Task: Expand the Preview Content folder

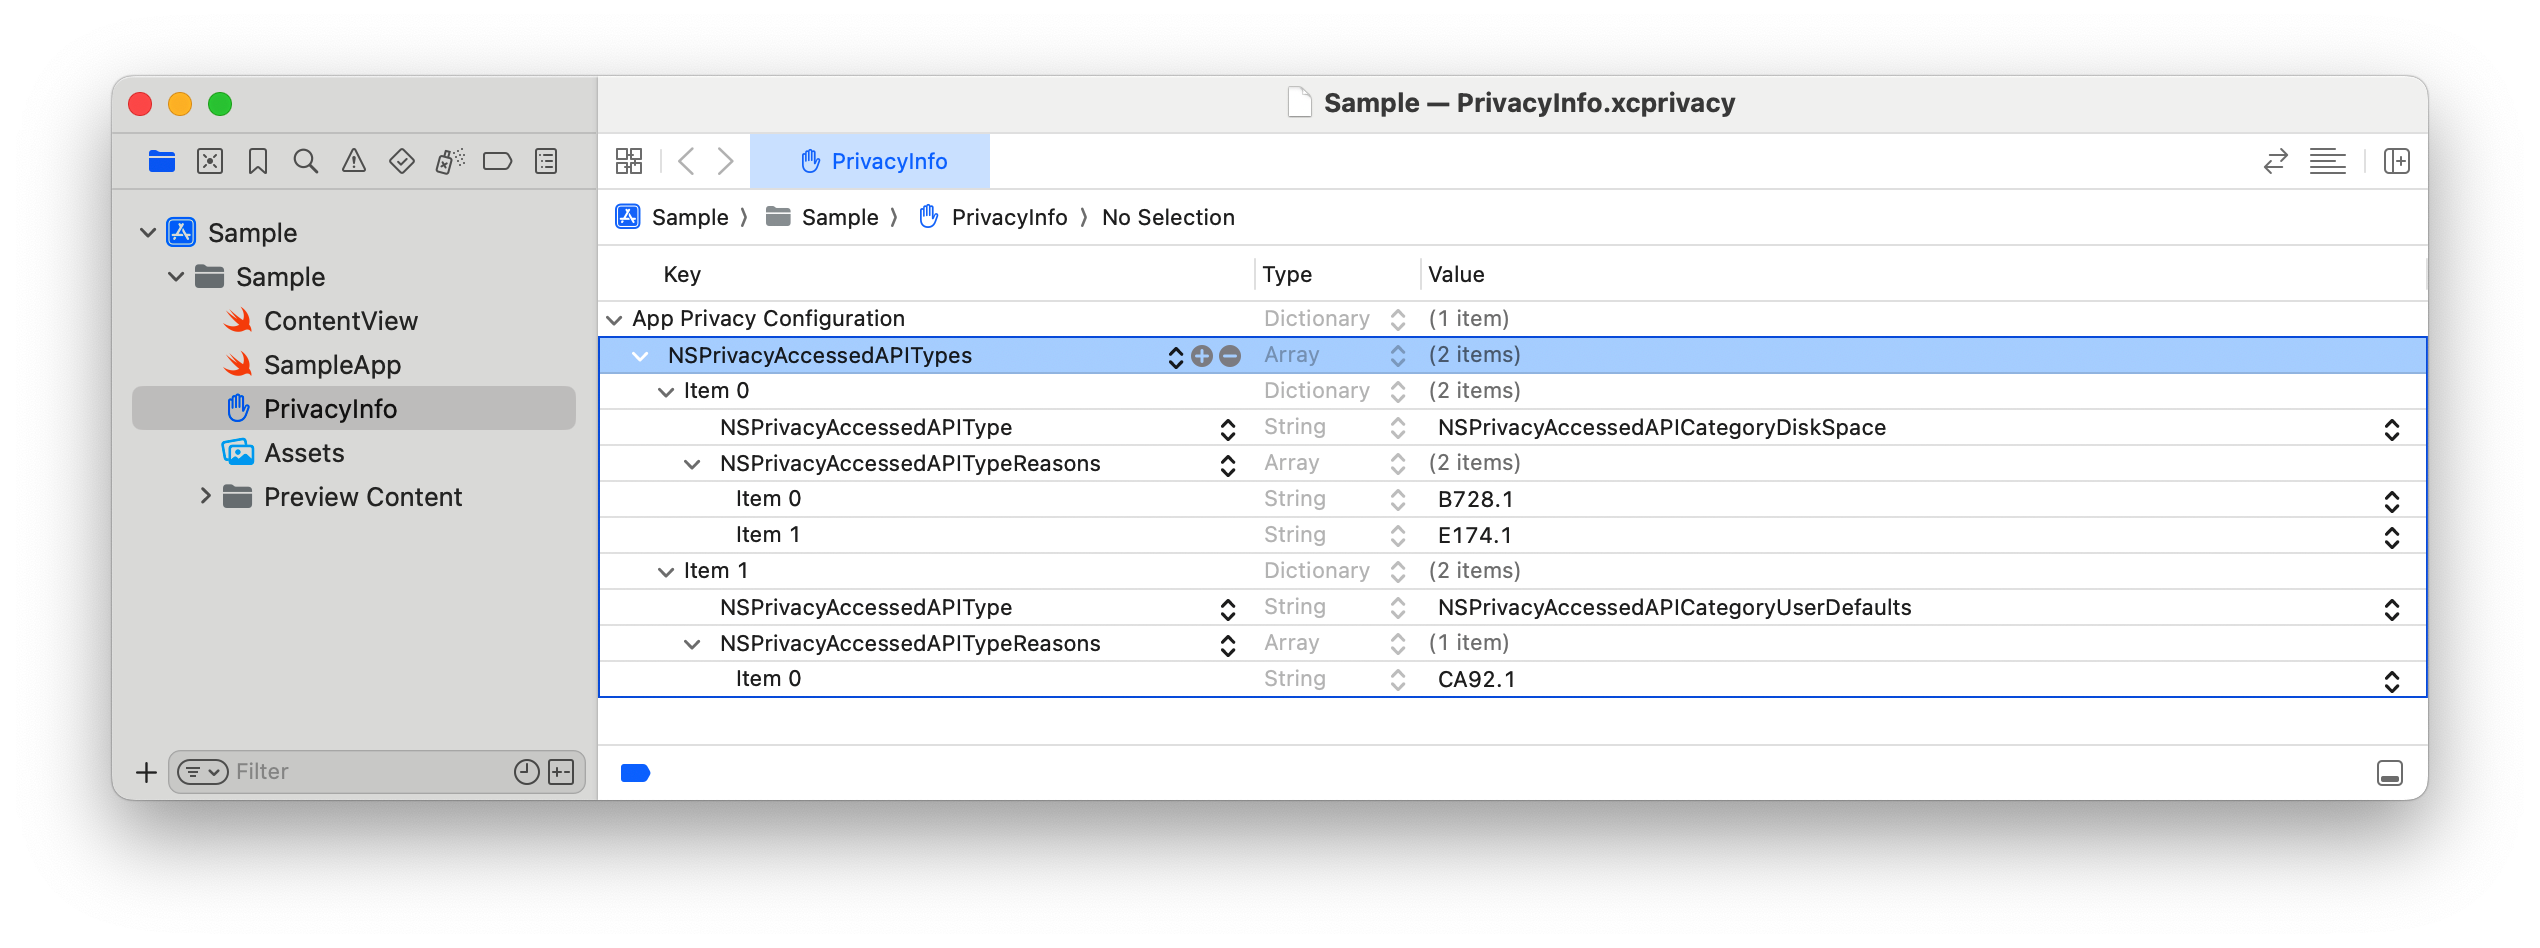Action: pyautogui.click(x=205, y=496)
